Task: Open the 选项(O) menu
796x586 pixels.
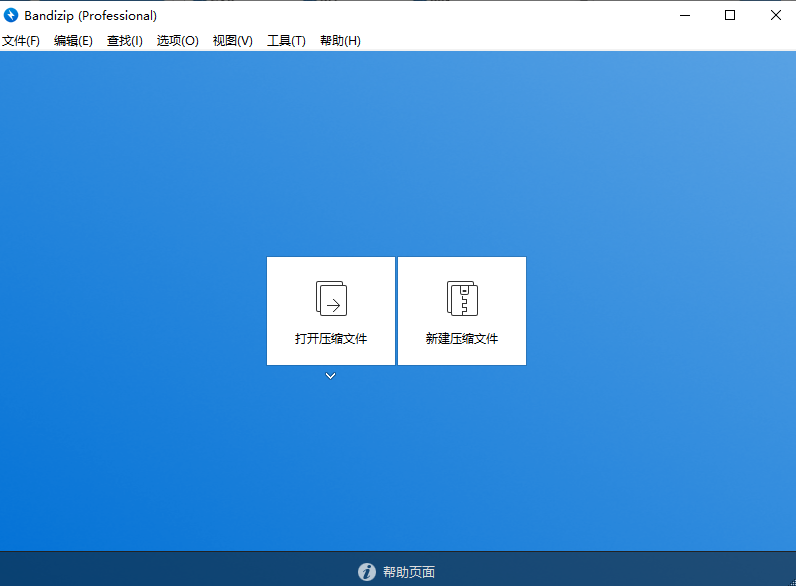Action: click(178, 41)
